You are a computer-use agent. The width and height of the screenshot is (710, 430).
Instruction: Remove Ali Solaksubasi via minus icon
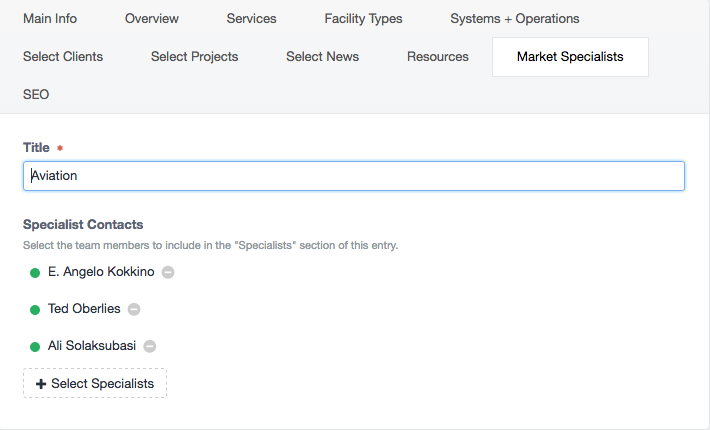pyautogui.click(x=150, y=346)
